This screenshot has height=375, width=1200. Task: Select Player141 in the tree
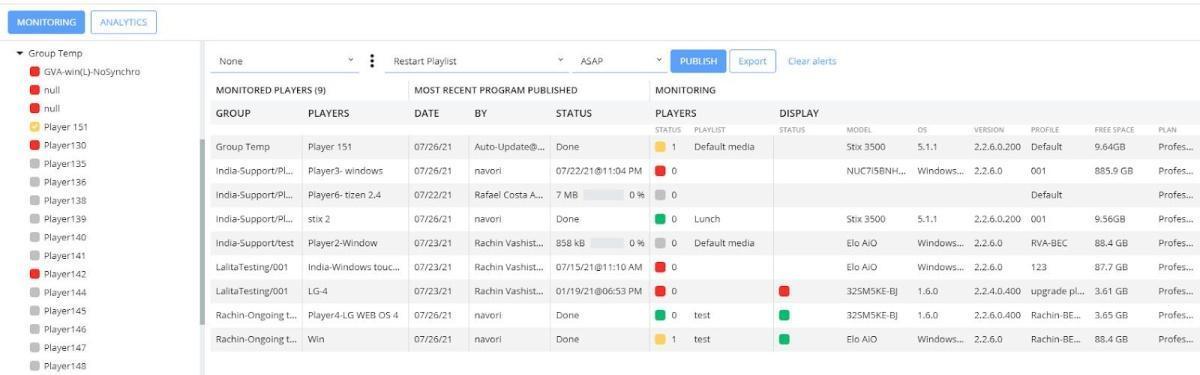(x=64, y=255)
